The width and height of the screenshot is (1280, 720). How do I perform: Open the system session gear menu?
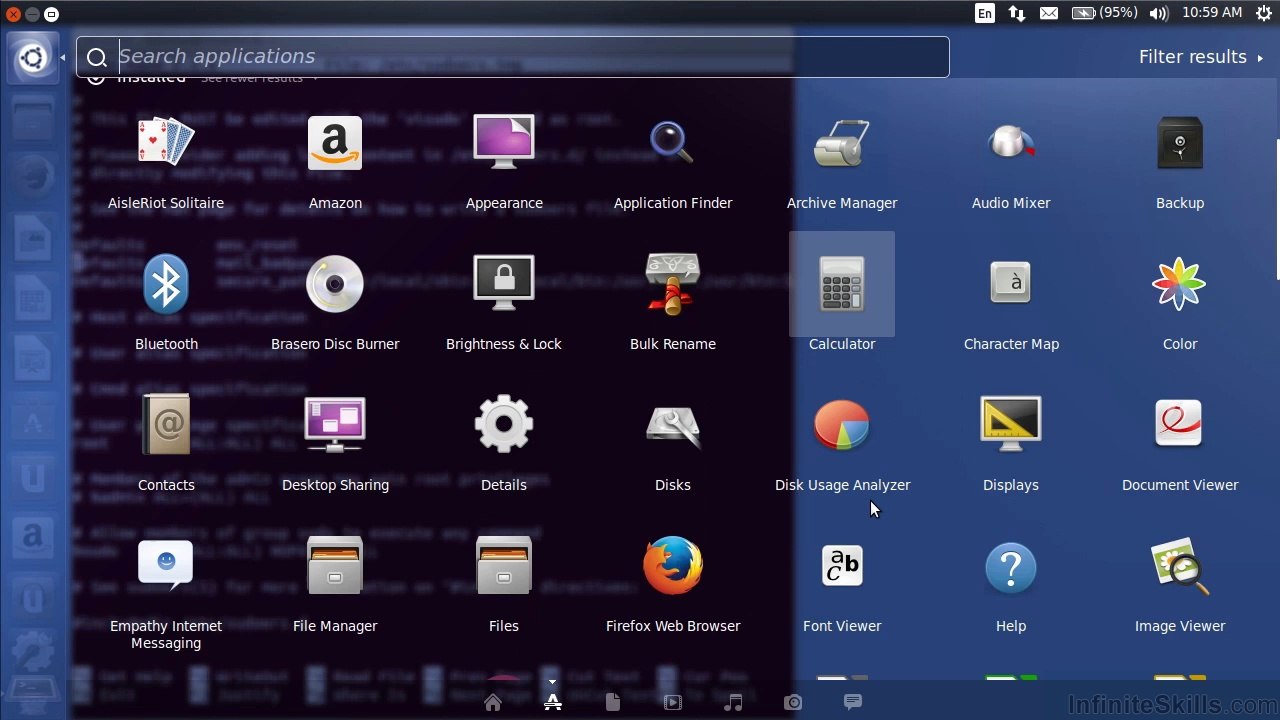click(1263, 13)
